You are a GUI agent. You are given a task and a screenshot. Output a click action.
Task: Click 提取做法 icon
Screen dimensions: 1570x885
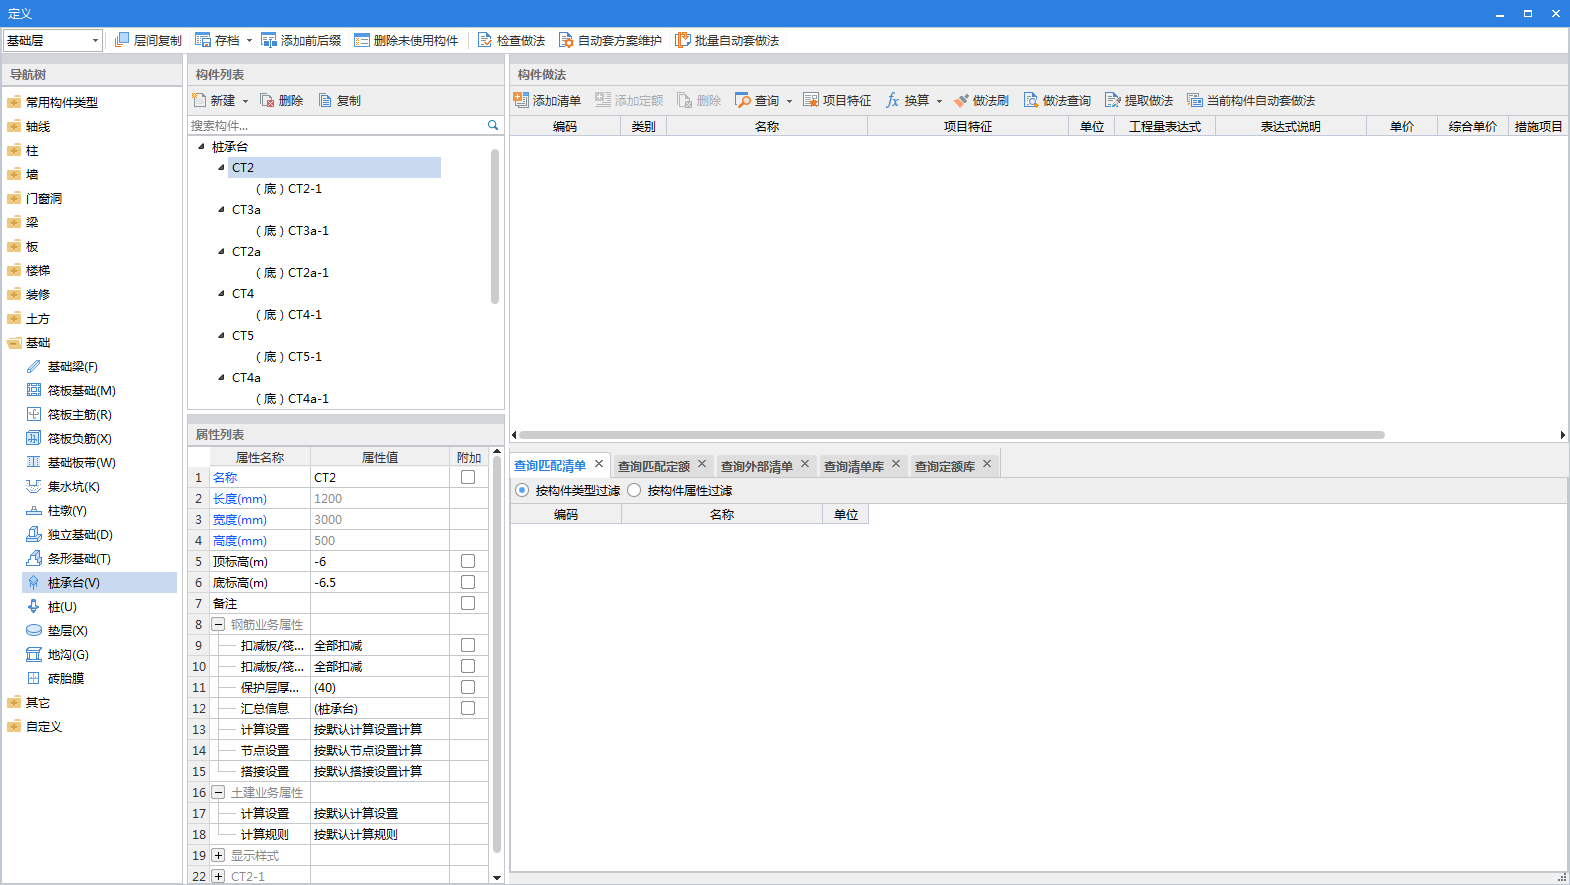[1113, 100]
